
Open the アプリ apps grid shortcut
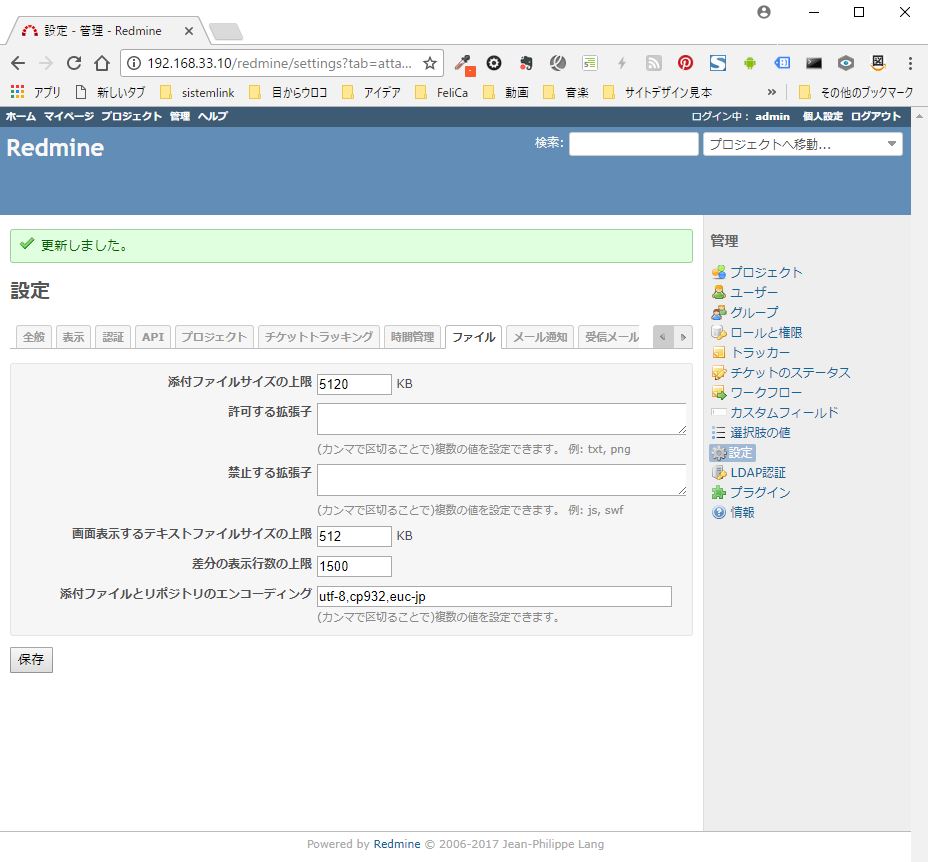click(x=36, y=92)
